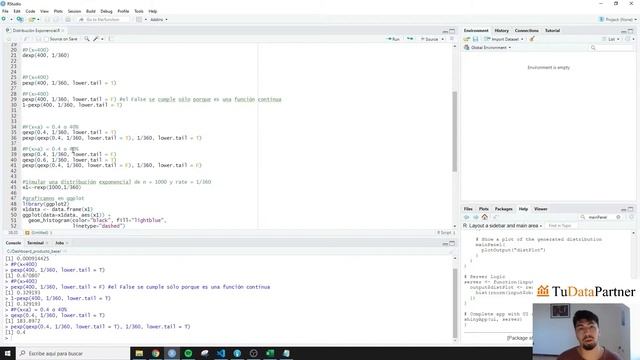Viewport: 640px width, 360px height.
Task: Click the Windows taskbar search box
Action: (73, 353)
